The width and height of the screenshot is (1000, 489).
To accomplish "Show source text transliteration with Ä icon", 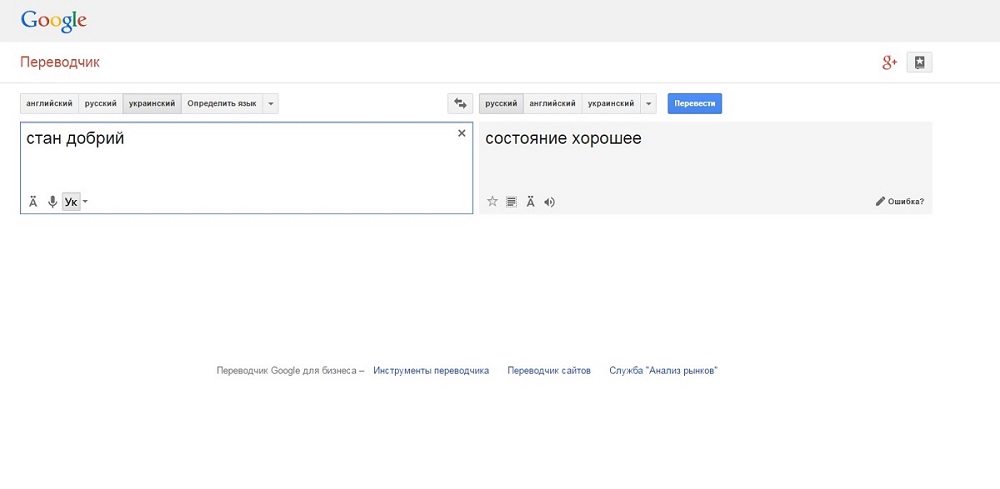I will [33, 202].
